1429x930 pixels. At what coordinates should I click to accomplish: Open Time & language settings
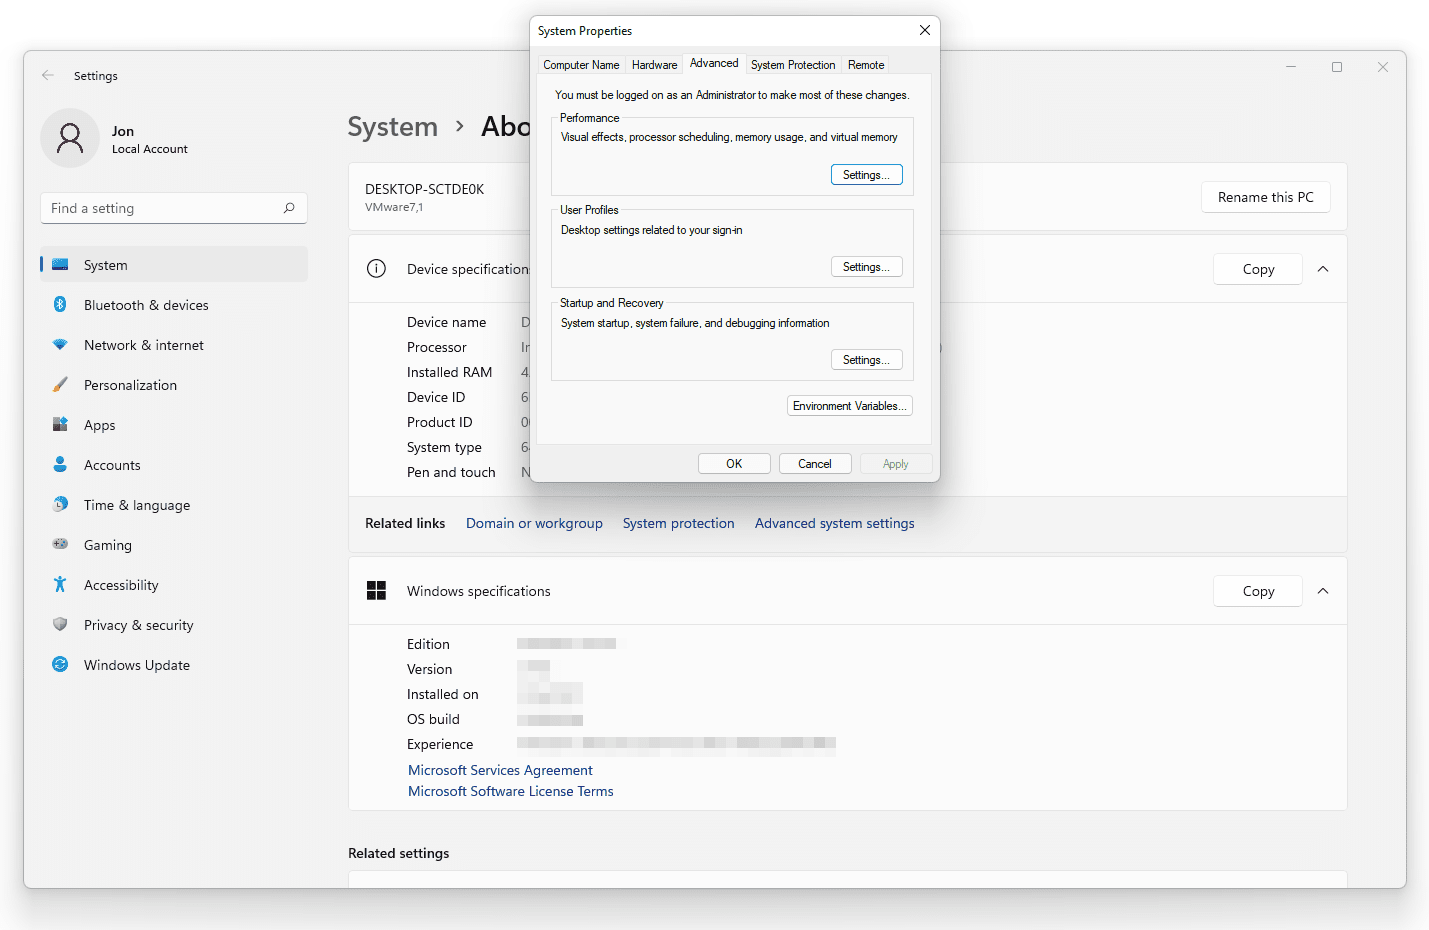click(x=174, y=505)
